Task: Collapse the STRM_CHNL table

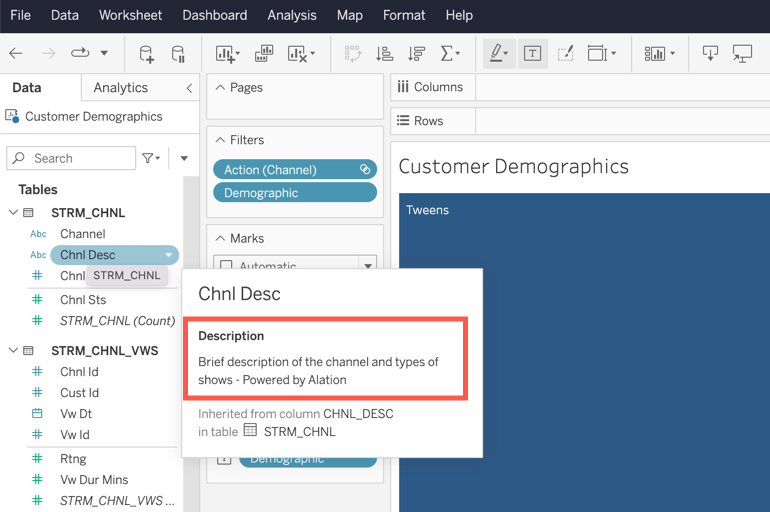Action: pos(14,212)
